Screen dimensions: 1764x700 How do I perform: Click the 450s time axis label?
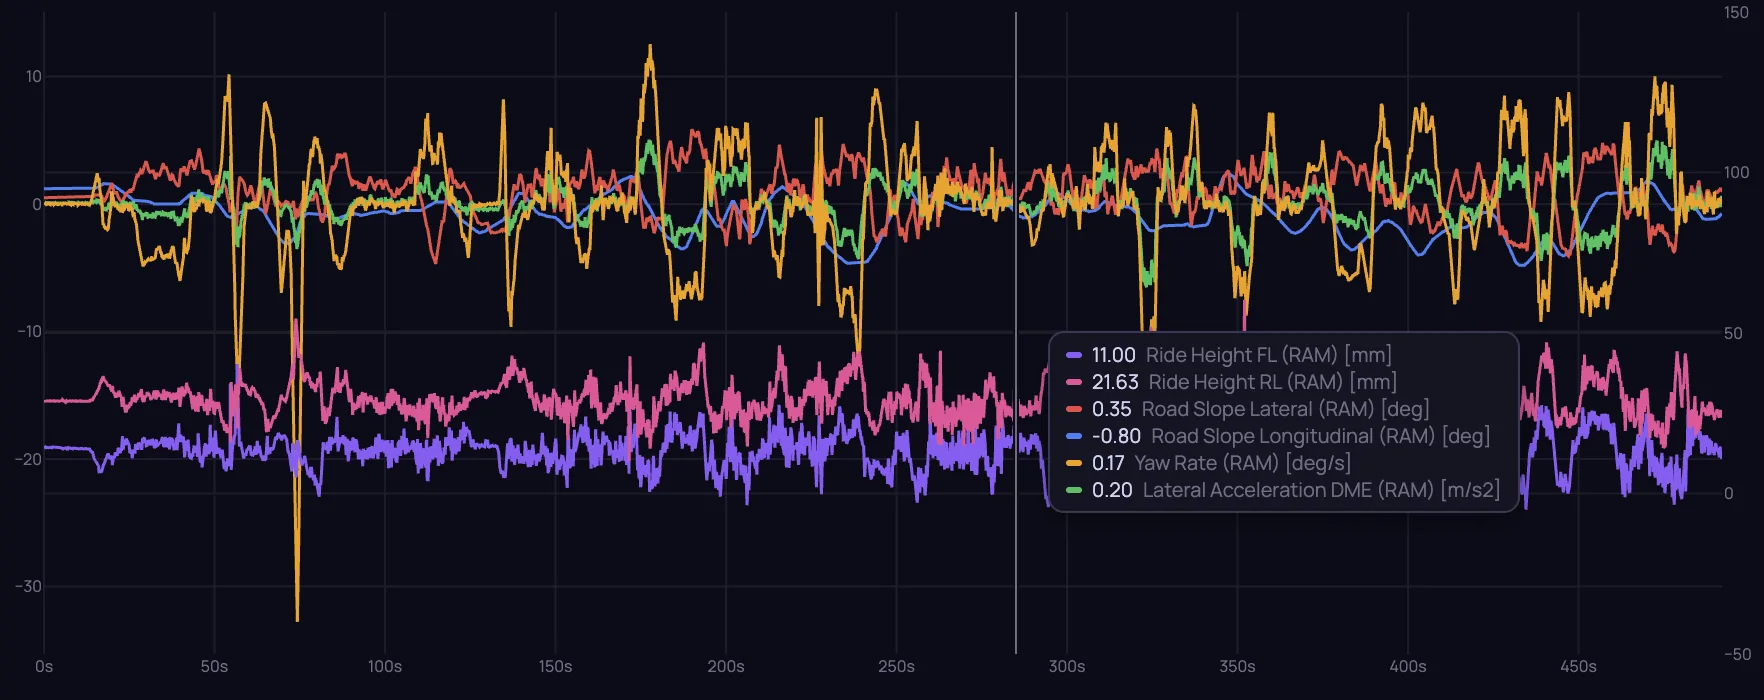tap(1578, 667)
